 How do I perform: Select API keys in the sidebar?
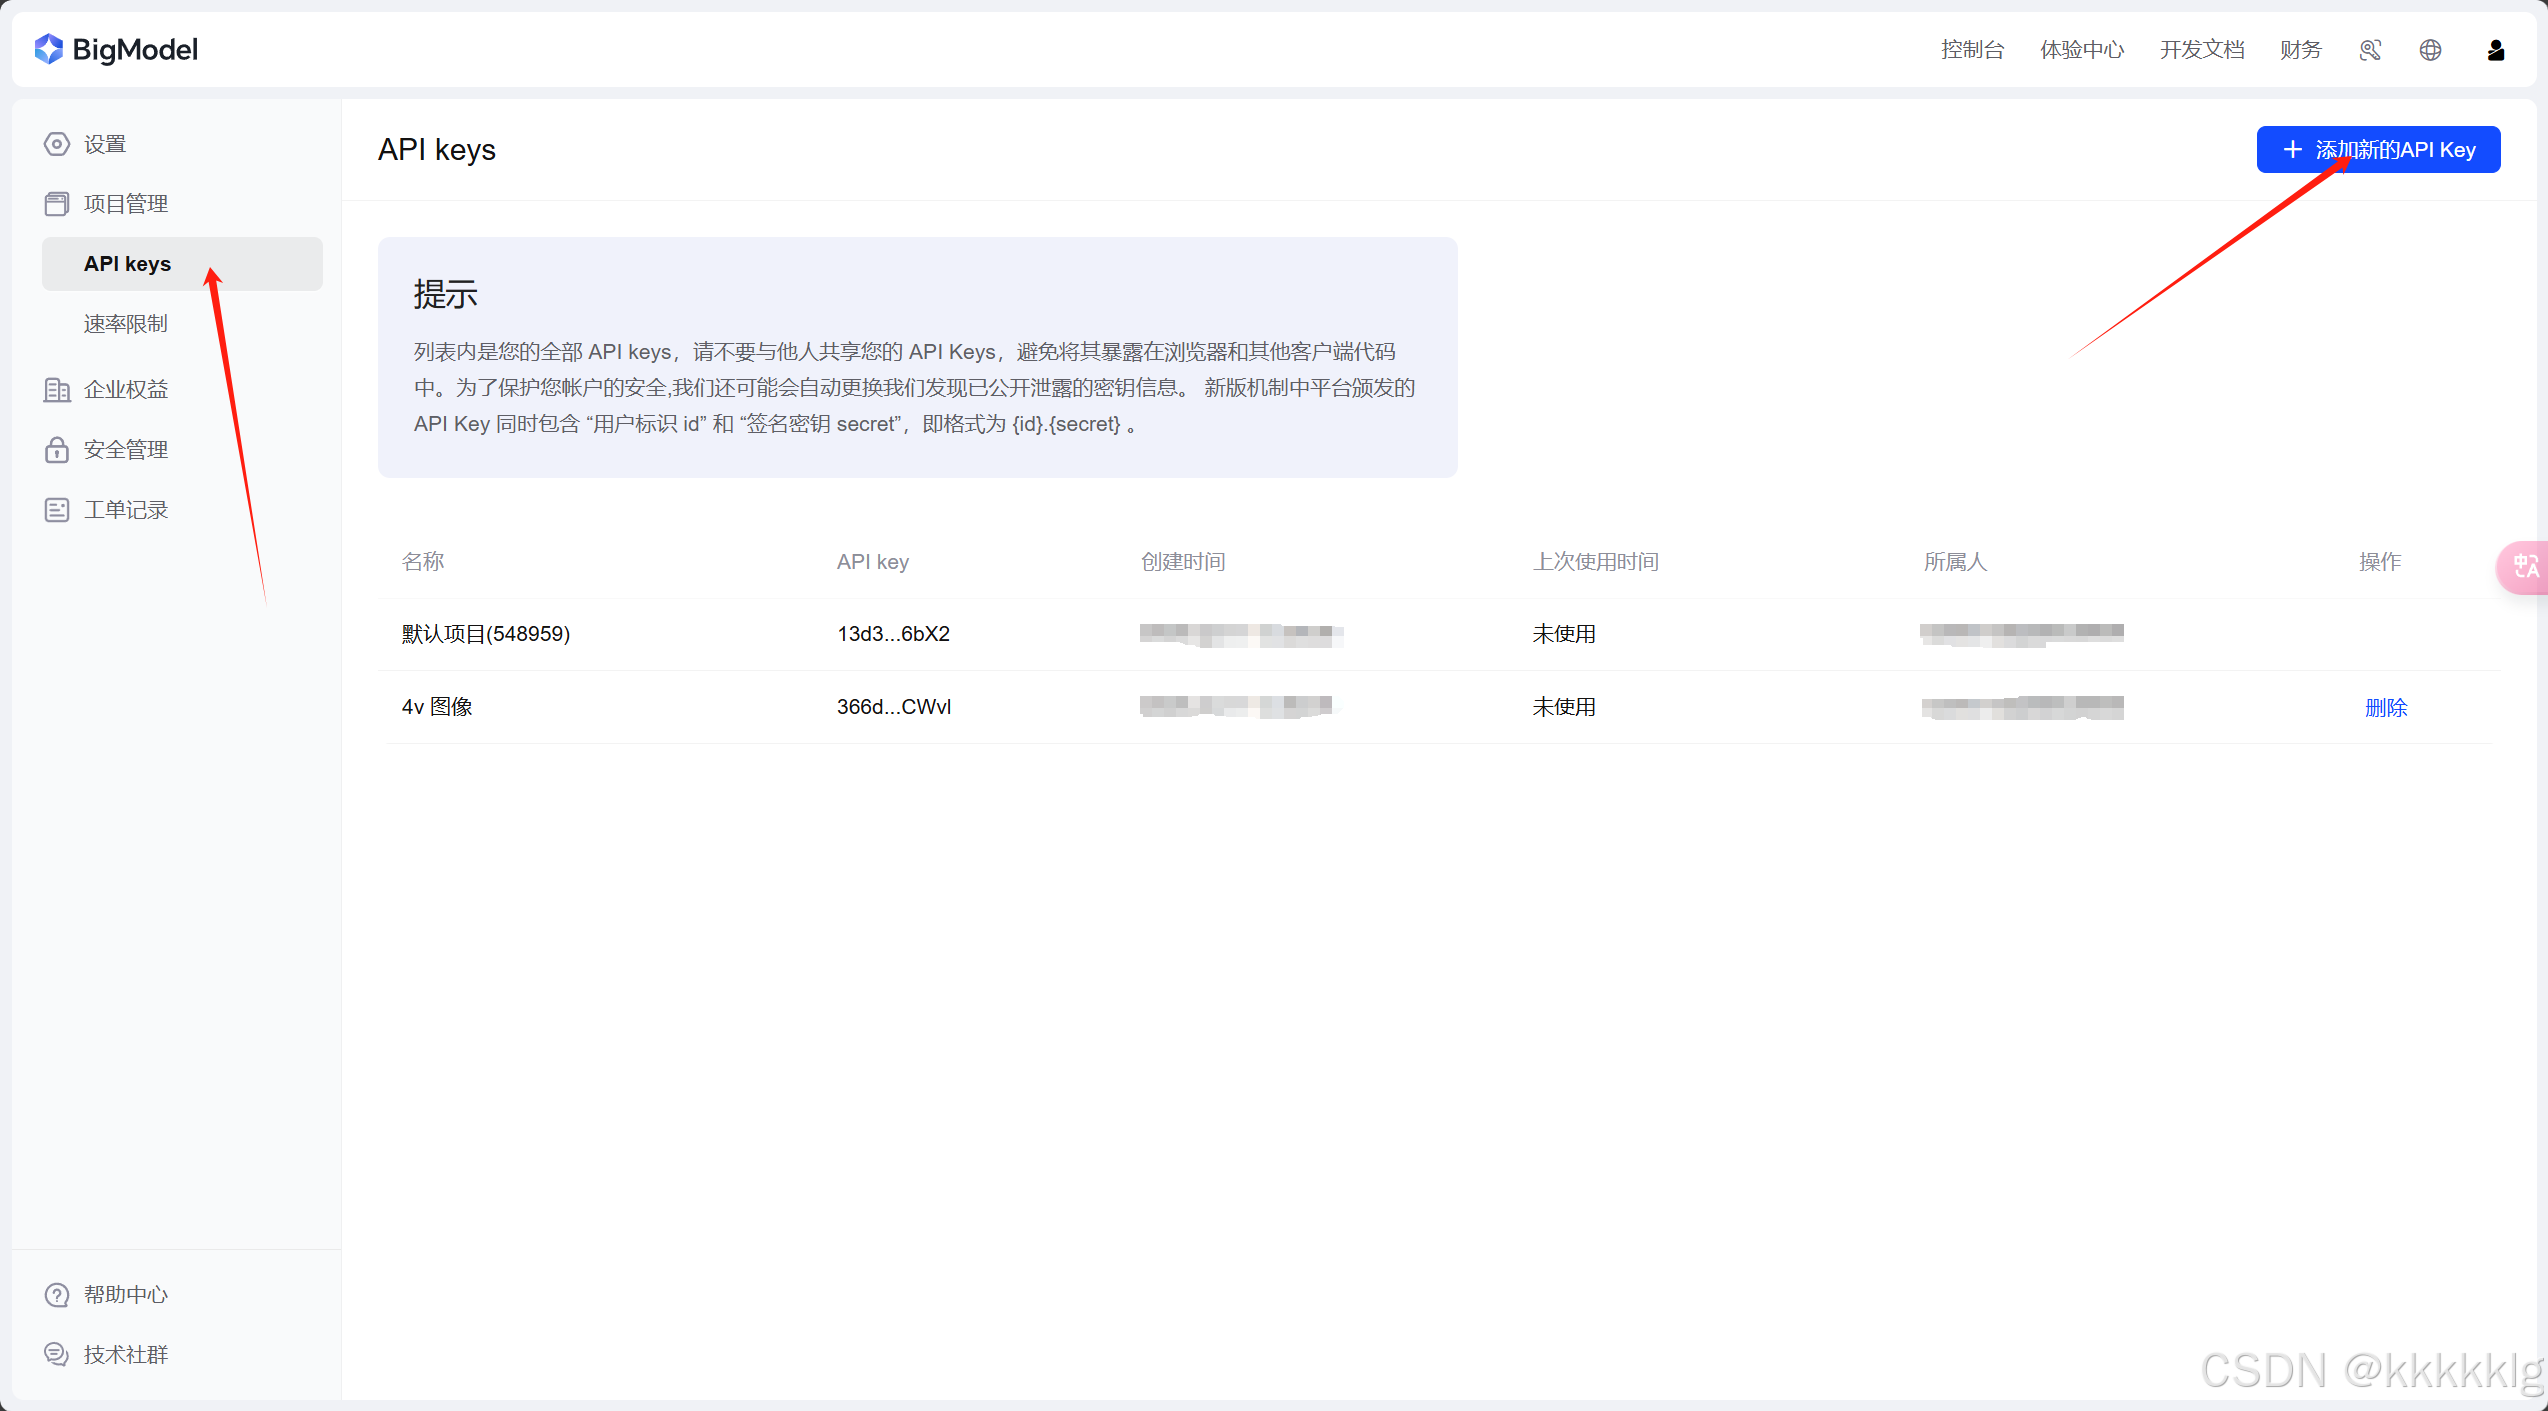(127, 263)
